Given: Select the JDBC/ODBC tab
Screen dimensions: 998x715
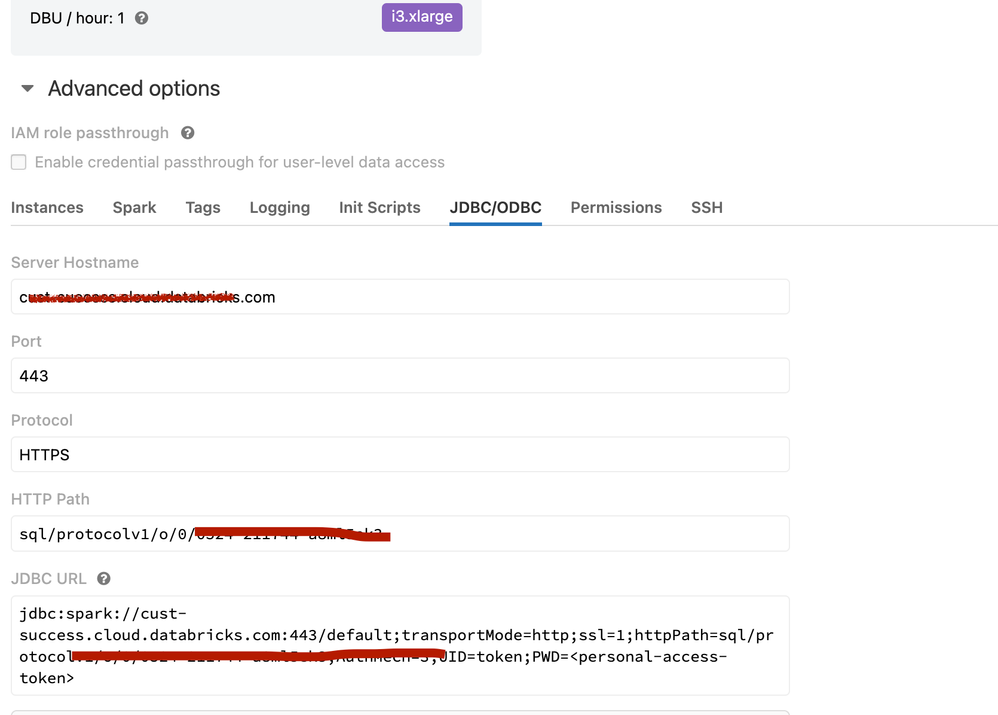Looking at the screenshot, I should (495, 208).
